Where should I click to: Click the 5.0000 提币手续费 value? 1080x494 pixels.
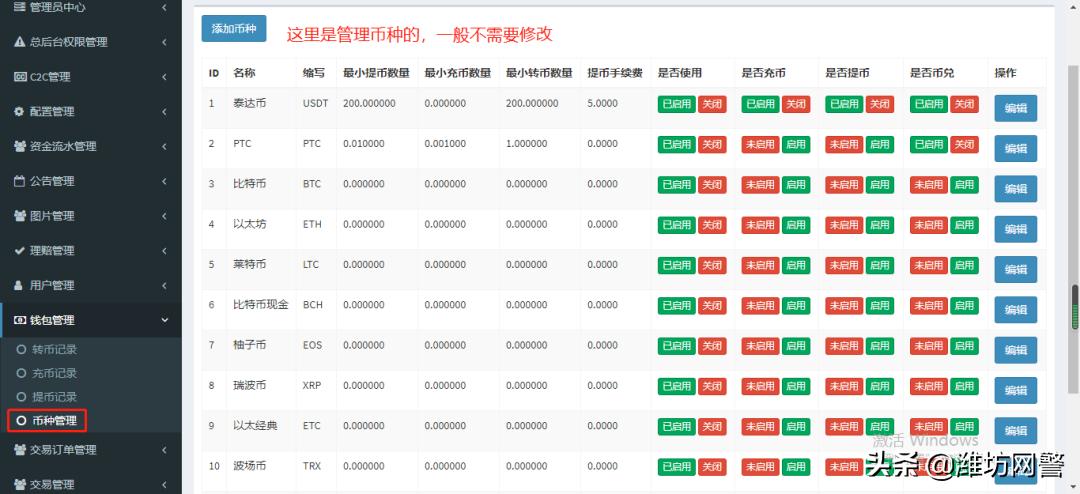click(x=603, y=103)
